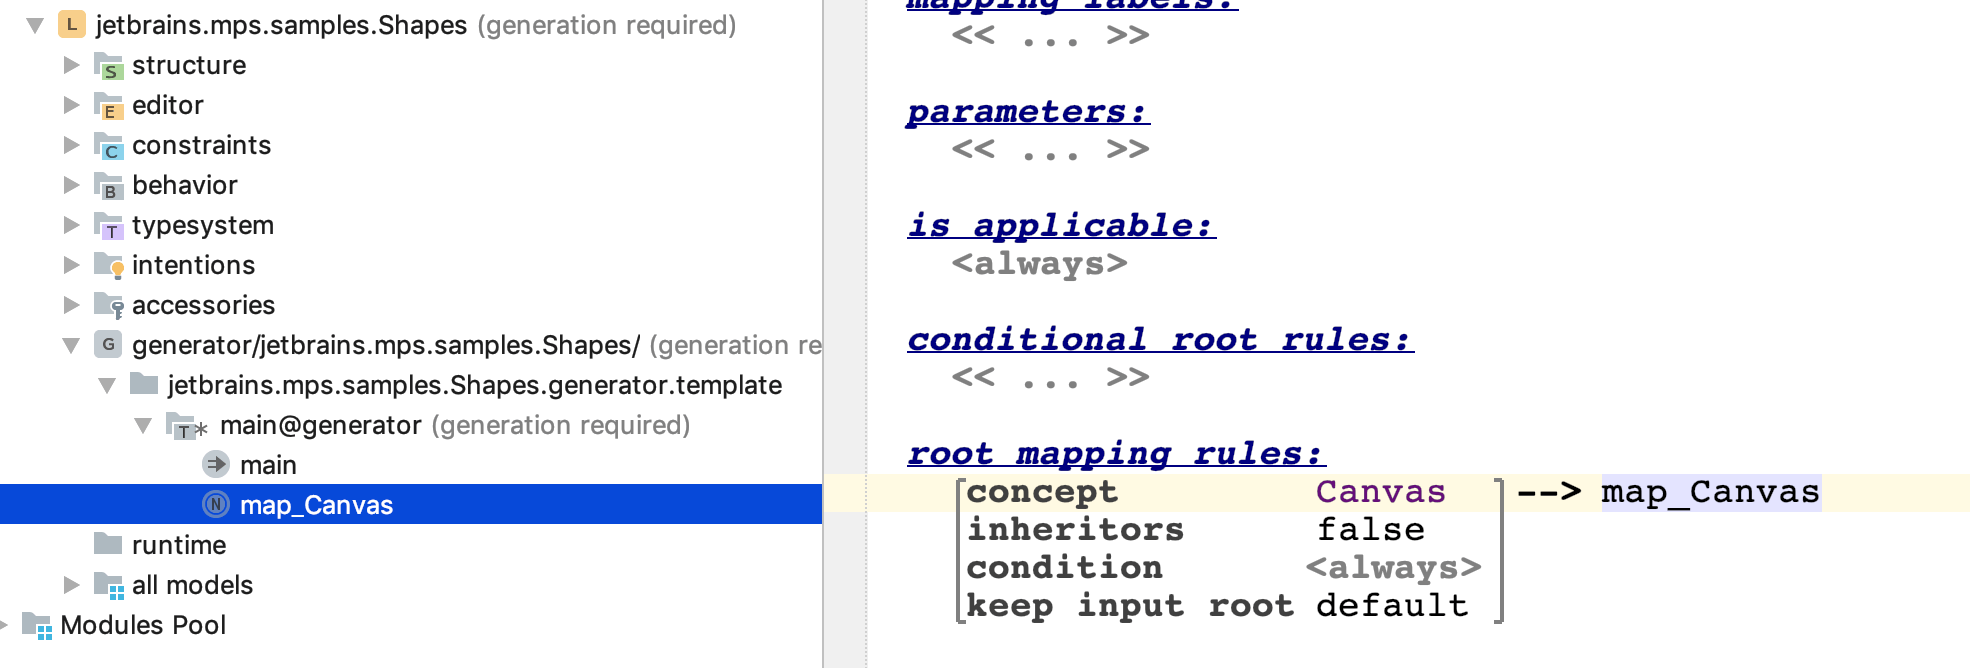
Task: Select the main@generator model row
Action: click(411, 425)
